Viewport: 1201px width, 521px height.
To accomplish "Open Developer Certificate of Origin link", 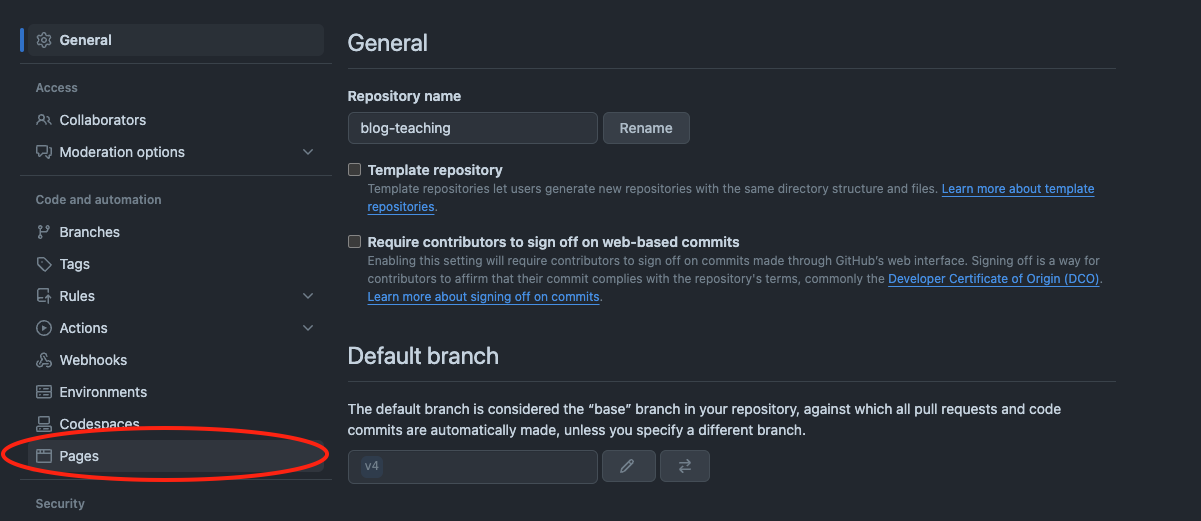I will coord(994,279).
